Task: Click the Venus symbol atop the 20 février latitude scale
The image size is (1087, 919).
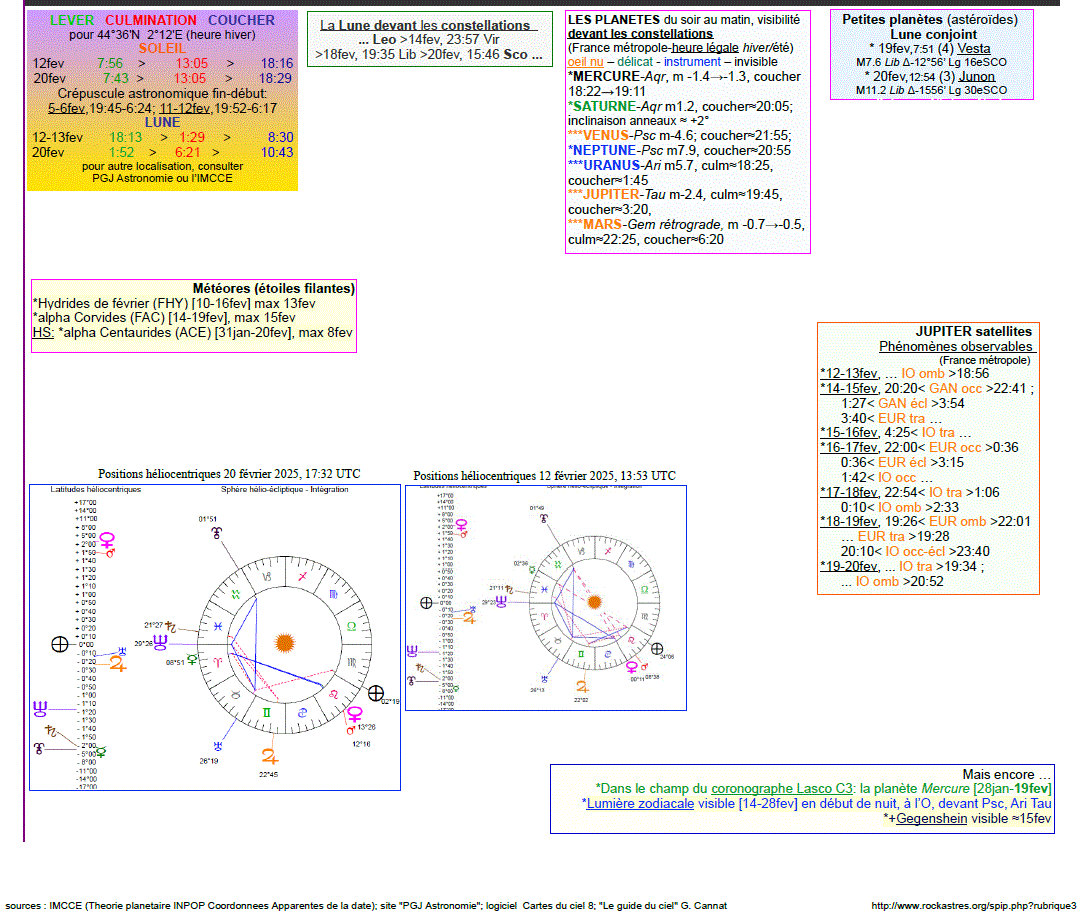Action: 107,540
